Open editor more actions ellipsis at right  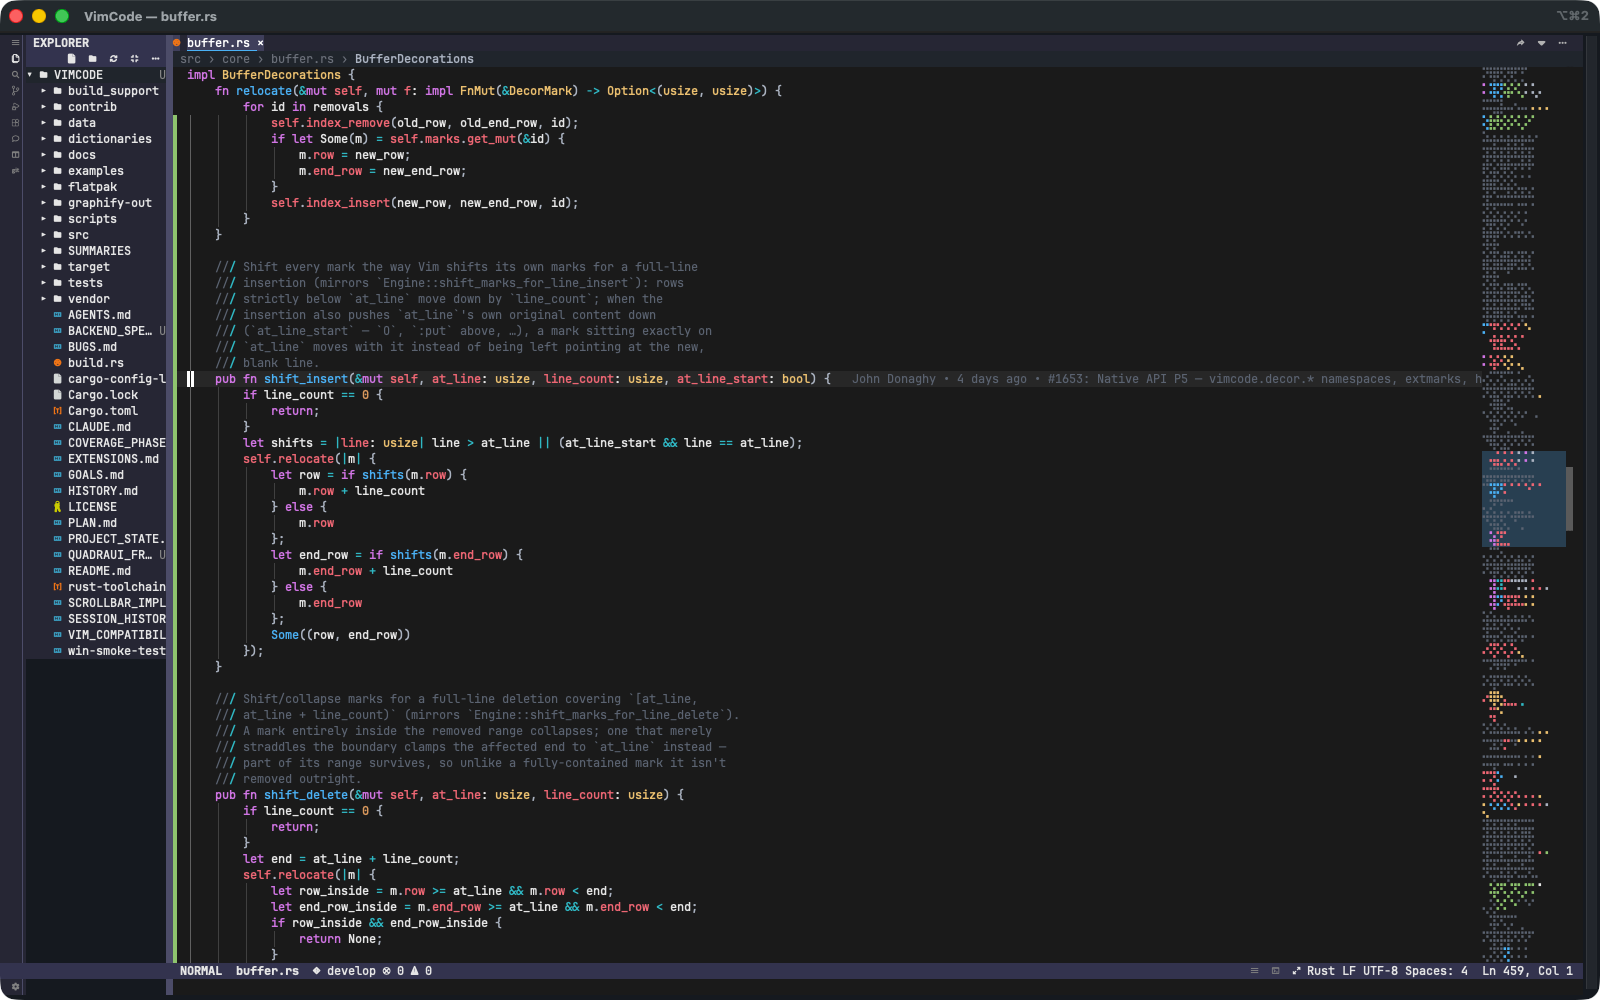pos(1562,43)
